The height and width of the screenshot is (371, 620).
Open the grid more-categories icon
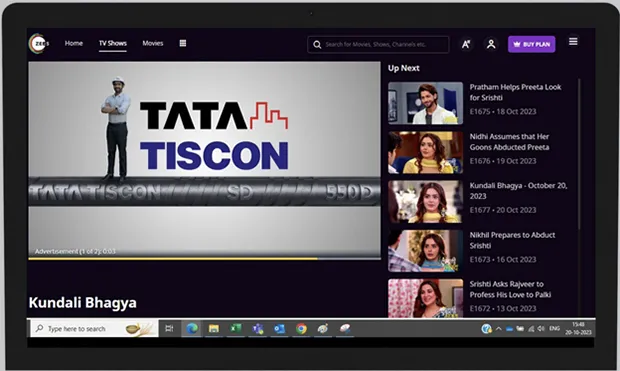183,43
